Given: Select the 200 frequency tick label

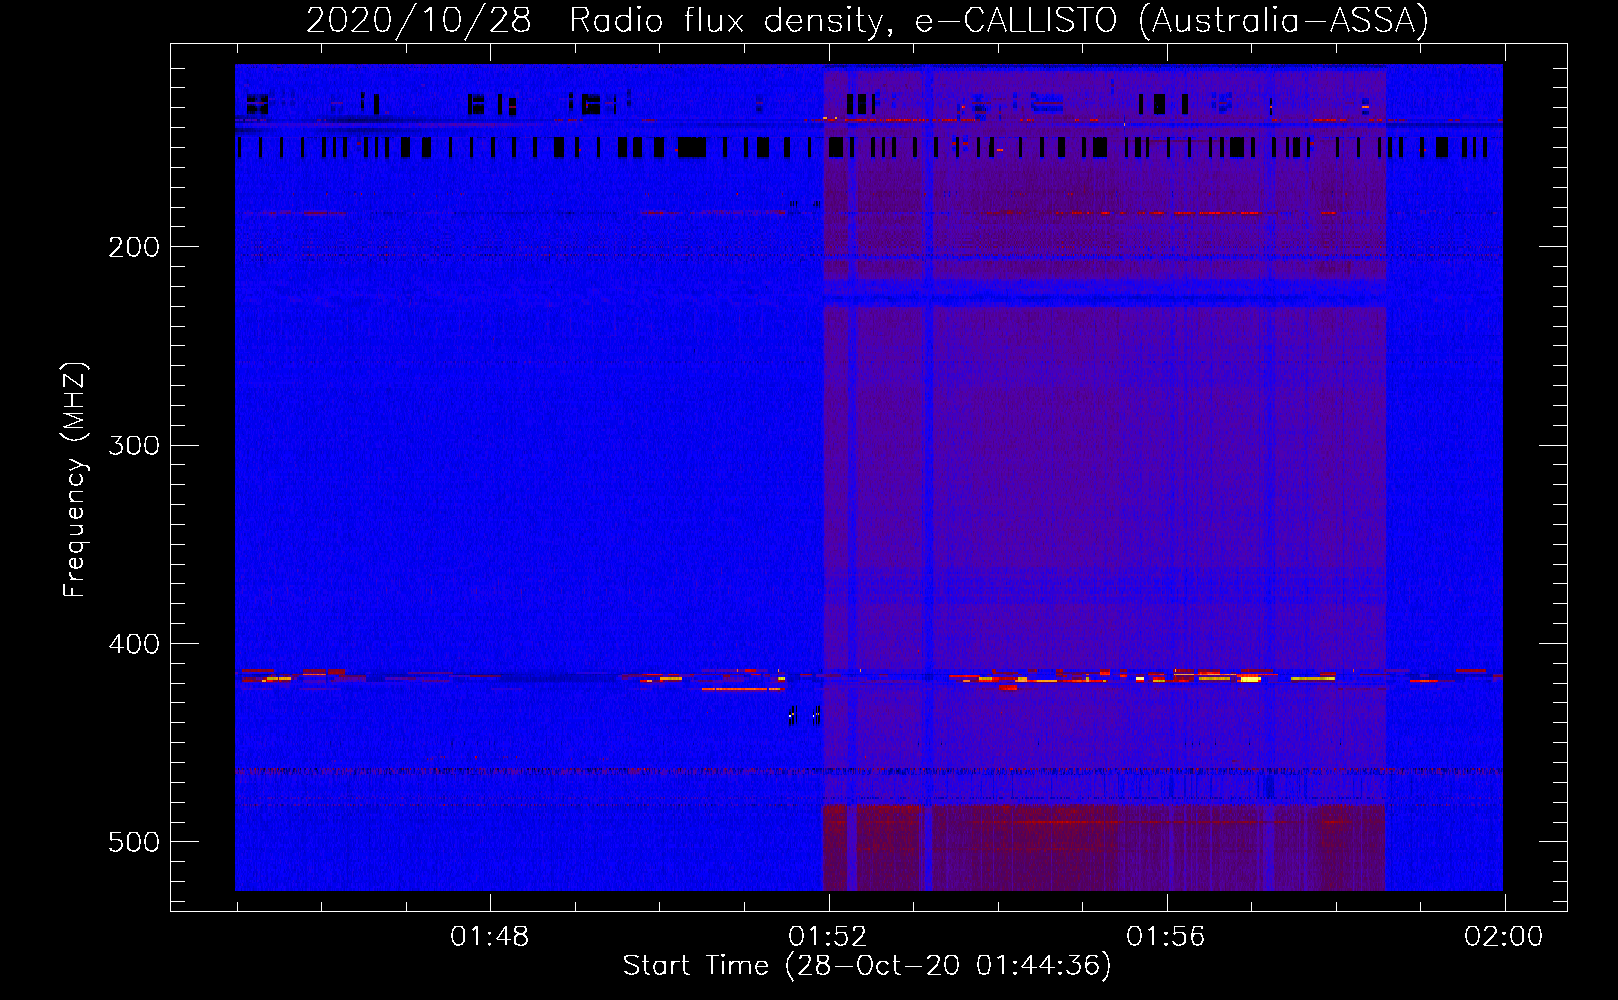Looking at the screenshot, I should pos(134,247).
